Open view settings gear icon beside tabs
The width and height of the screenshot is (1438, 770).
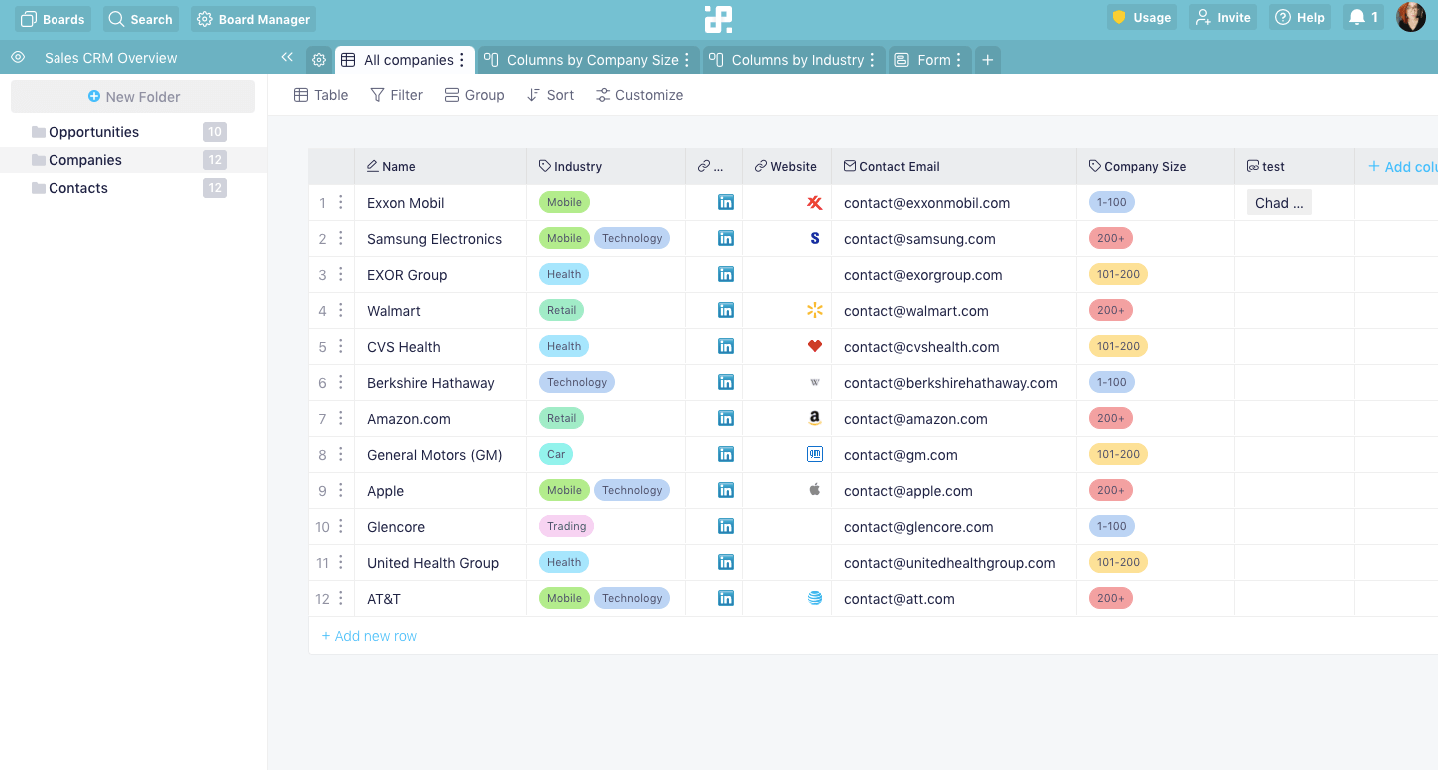tap(319, 60)
